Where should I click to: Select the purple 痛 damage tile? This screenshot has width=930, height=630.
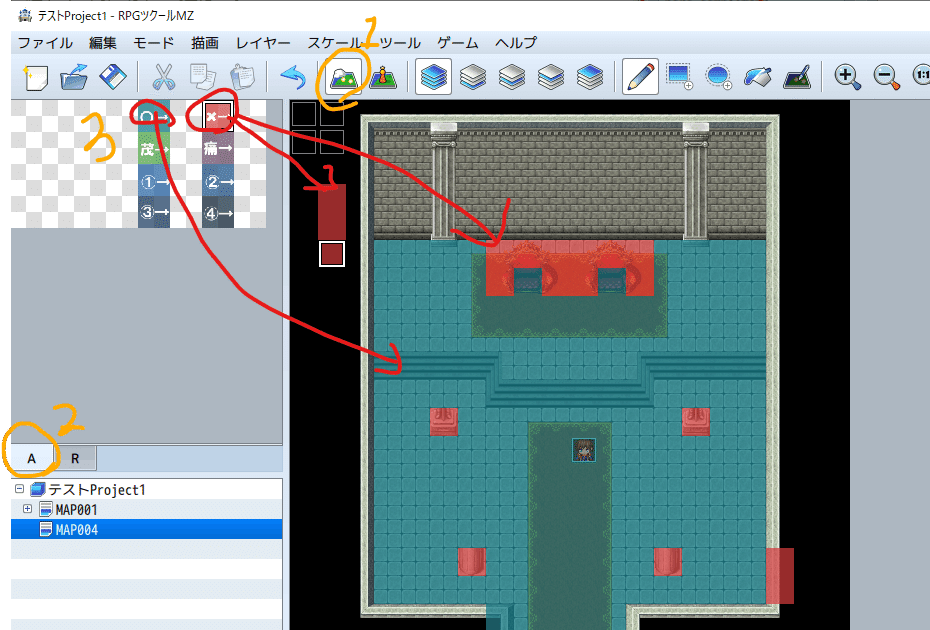point(218,148)
